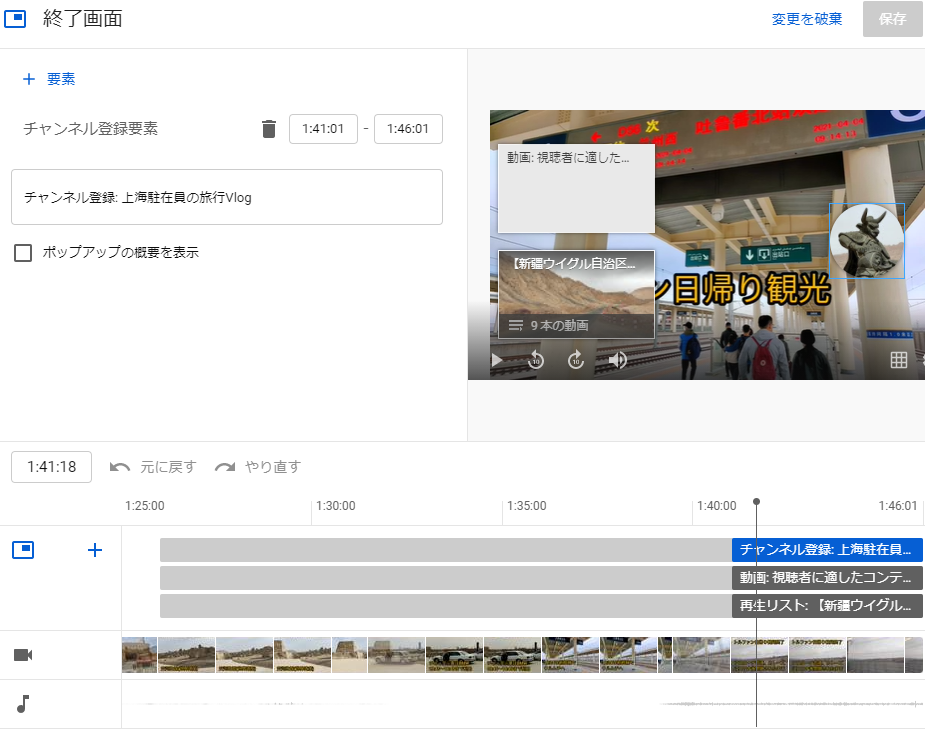The height and width of the screenshot is (732, 925).
Task: Click the チャンネル登録: 上海駐在員の旅行Vlog text box
Action: click(227, 197)
